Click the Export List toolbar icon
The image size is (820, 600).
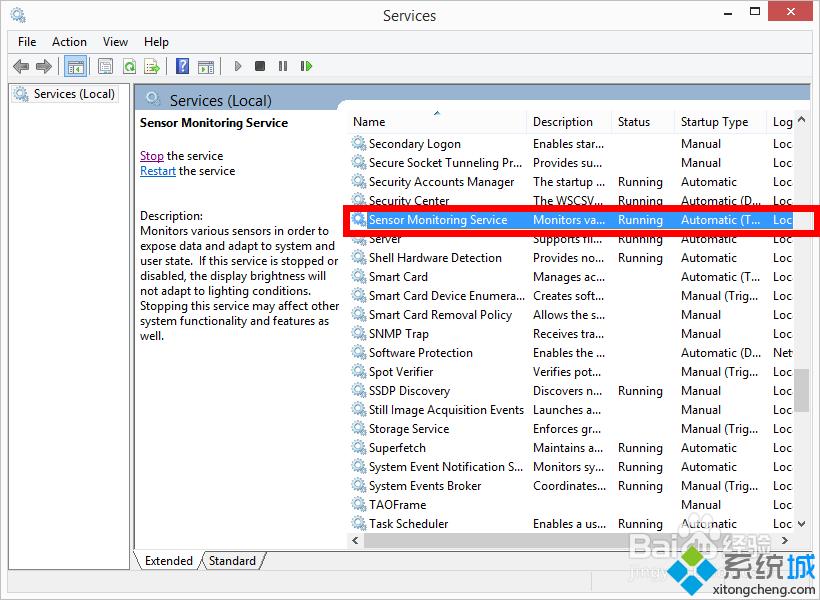pyautogui.click(x=152, y=66)
